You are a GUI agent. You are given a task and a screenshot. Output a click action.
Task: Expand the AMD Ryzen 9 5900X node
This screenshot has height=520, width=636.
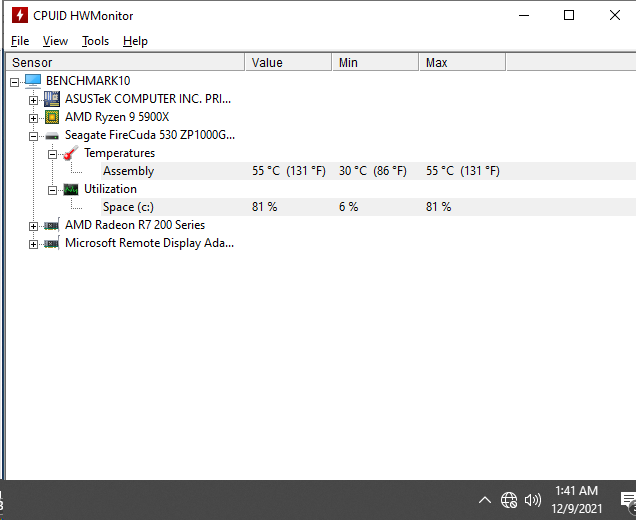tap(34, 118)
